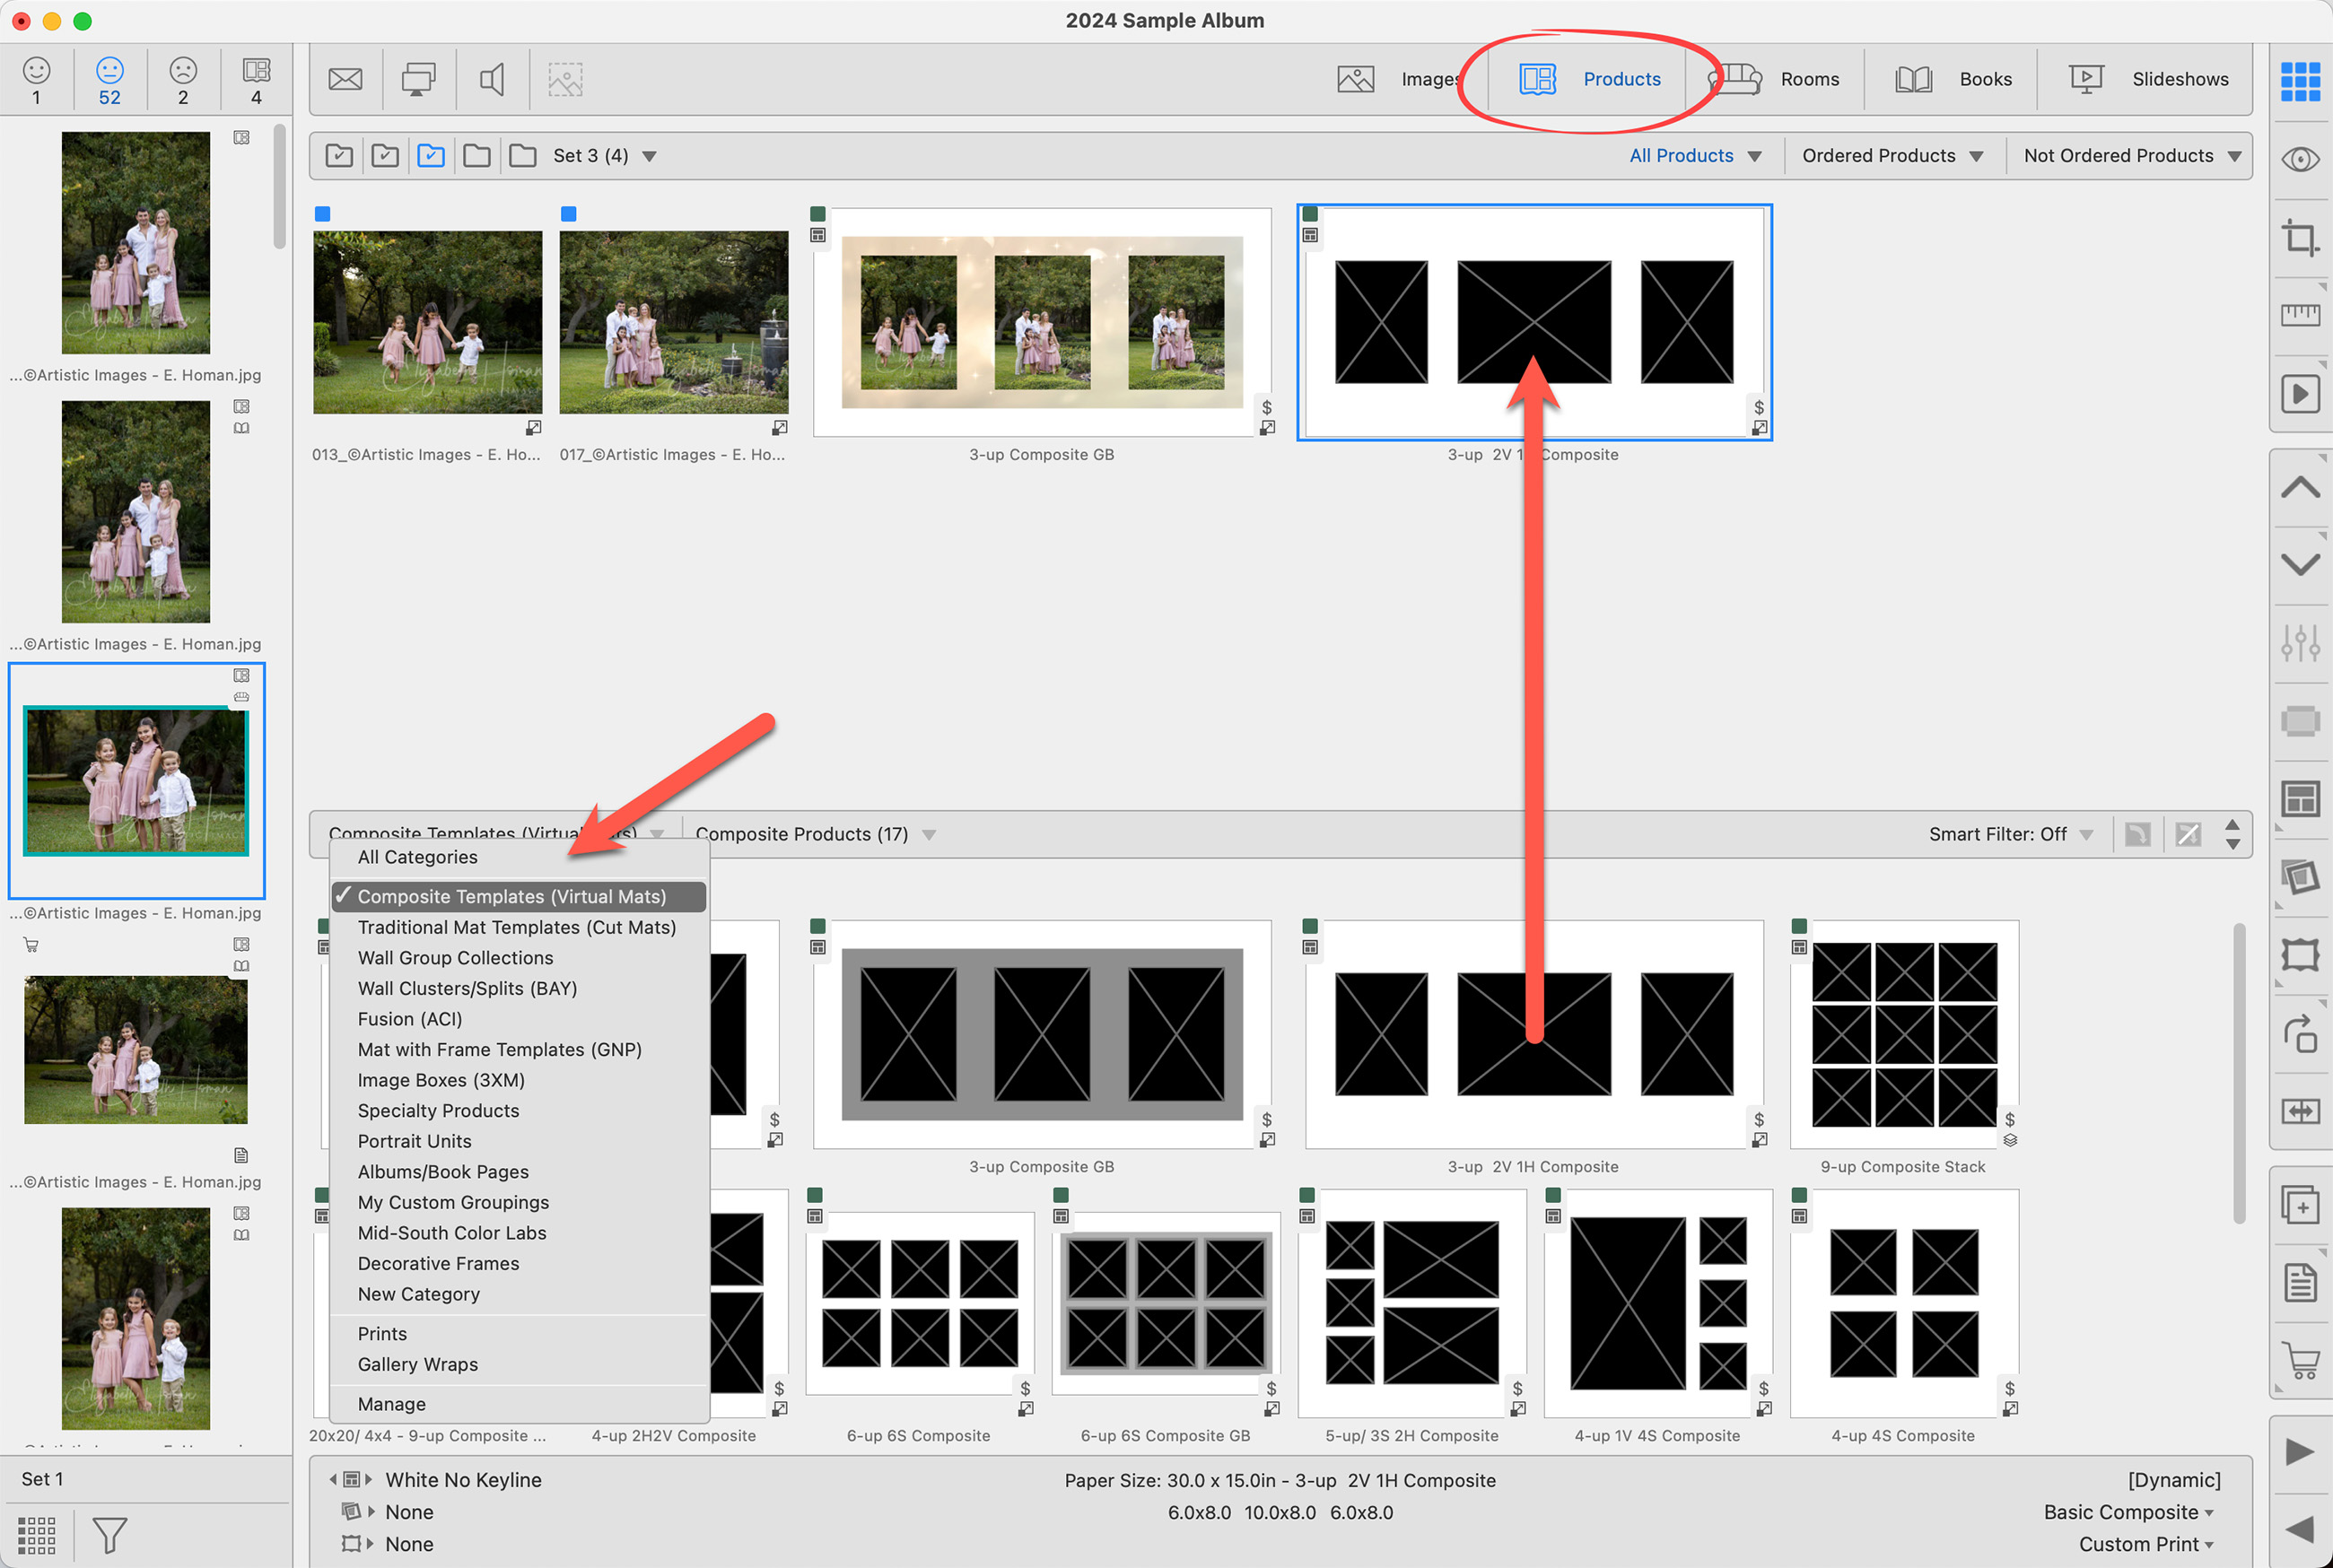Viewport: 2333px width, 1568px height.
Task: Click the email envelope icon
Action: pos(345,79)
